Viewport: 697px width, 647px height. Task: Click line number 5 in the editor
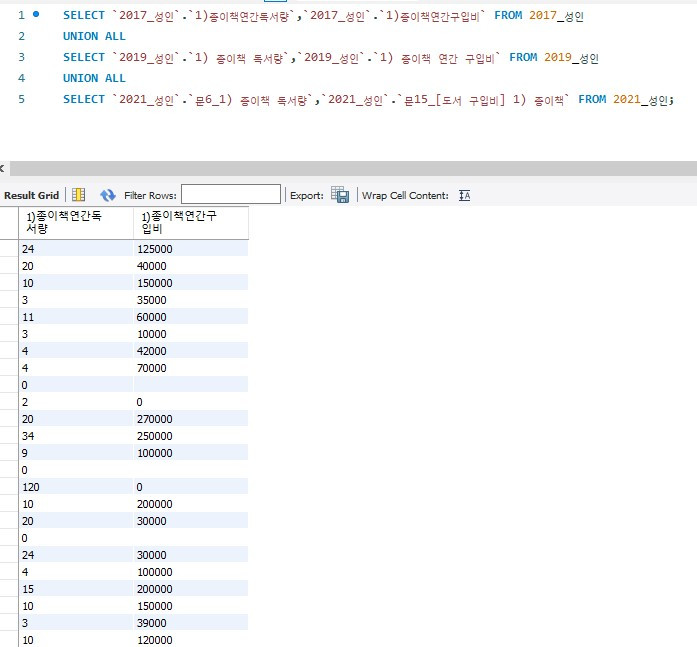click(x=21, y=99)
